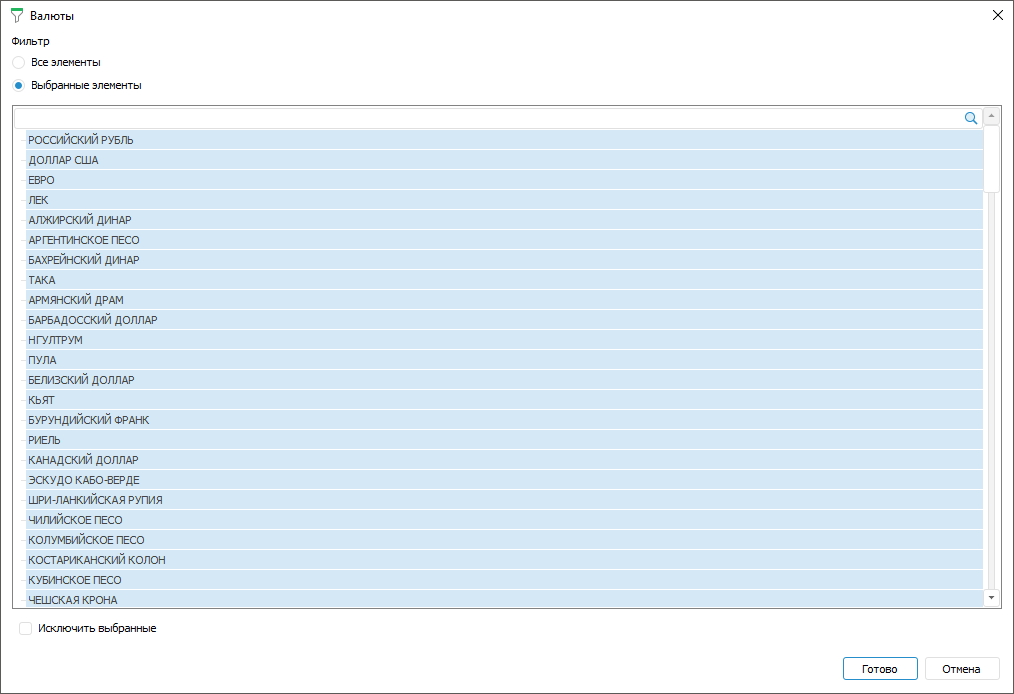Click the green filter icon in title
The height and width of the screenshot is (694, 1014).
tap(16, 16)
